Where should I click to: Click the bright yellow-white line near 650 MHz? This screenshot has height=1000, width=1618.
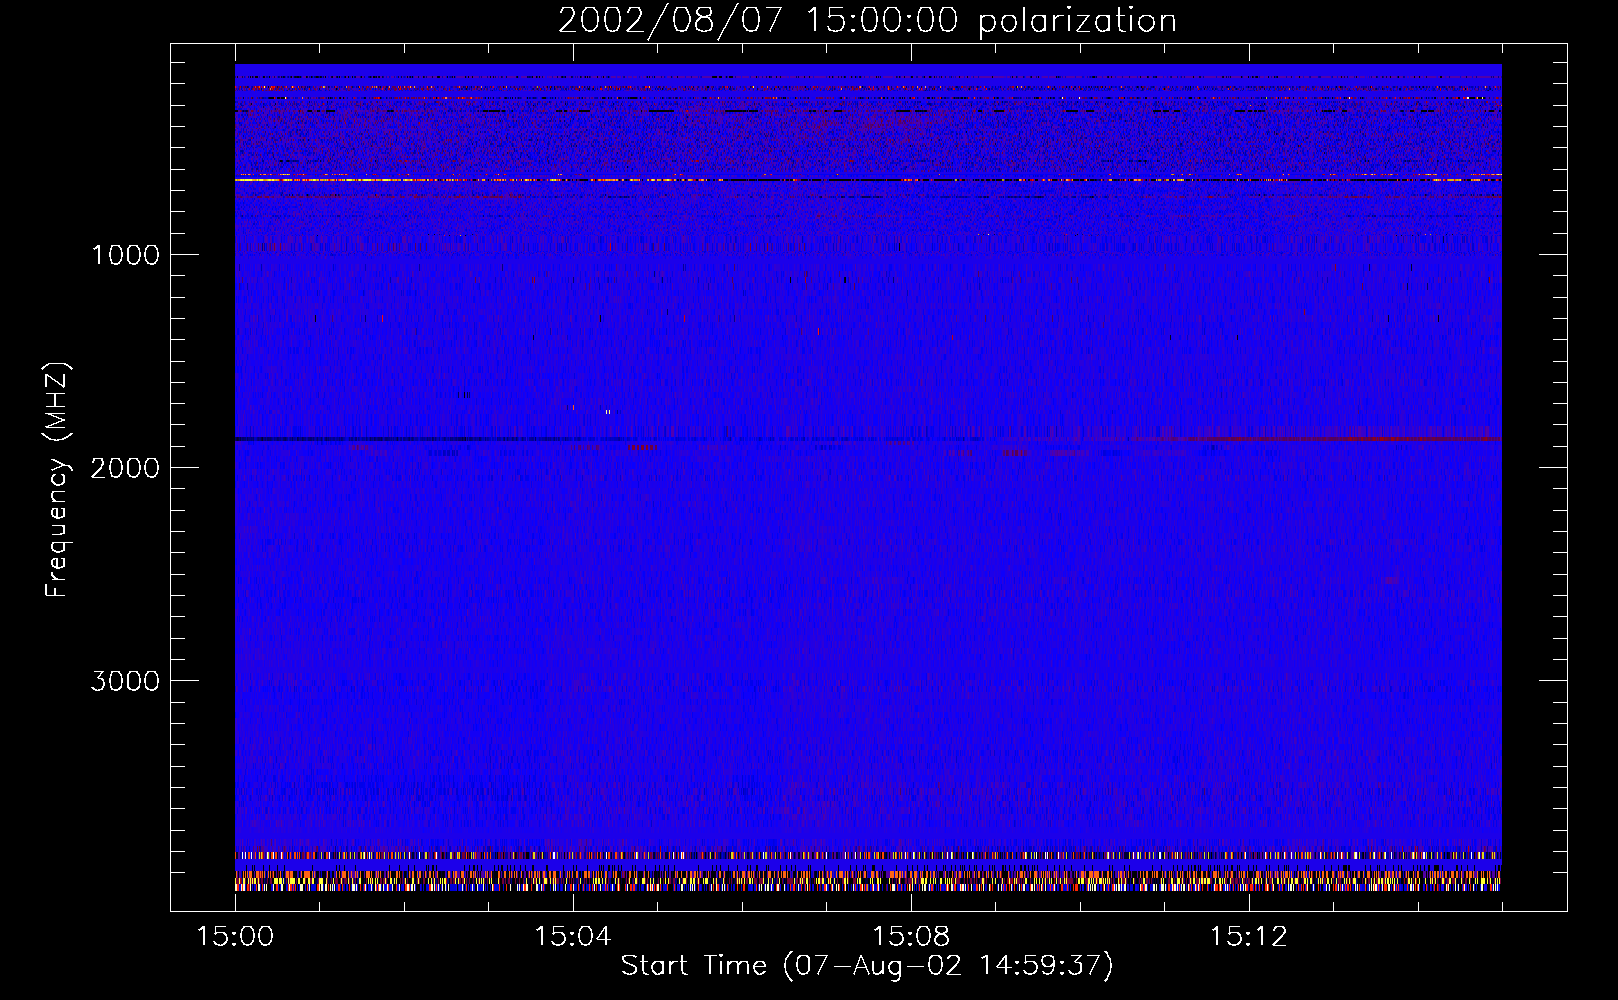pyautogui.click(x=868, y=180)
